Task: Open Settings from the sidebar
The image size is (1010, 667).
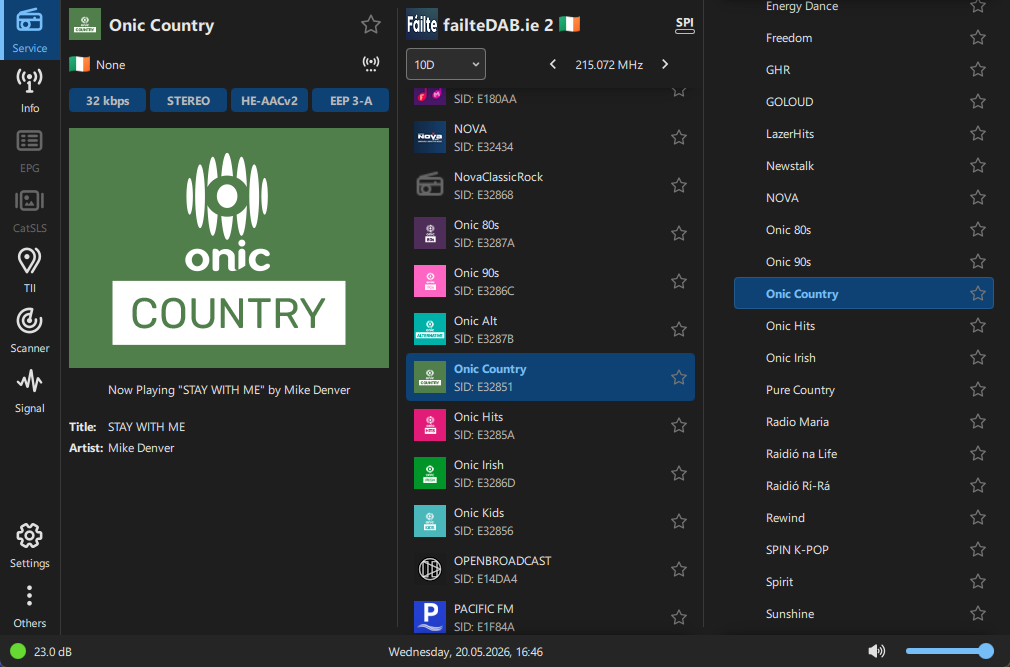Action: pyautogui.click(x=30, y=546)
